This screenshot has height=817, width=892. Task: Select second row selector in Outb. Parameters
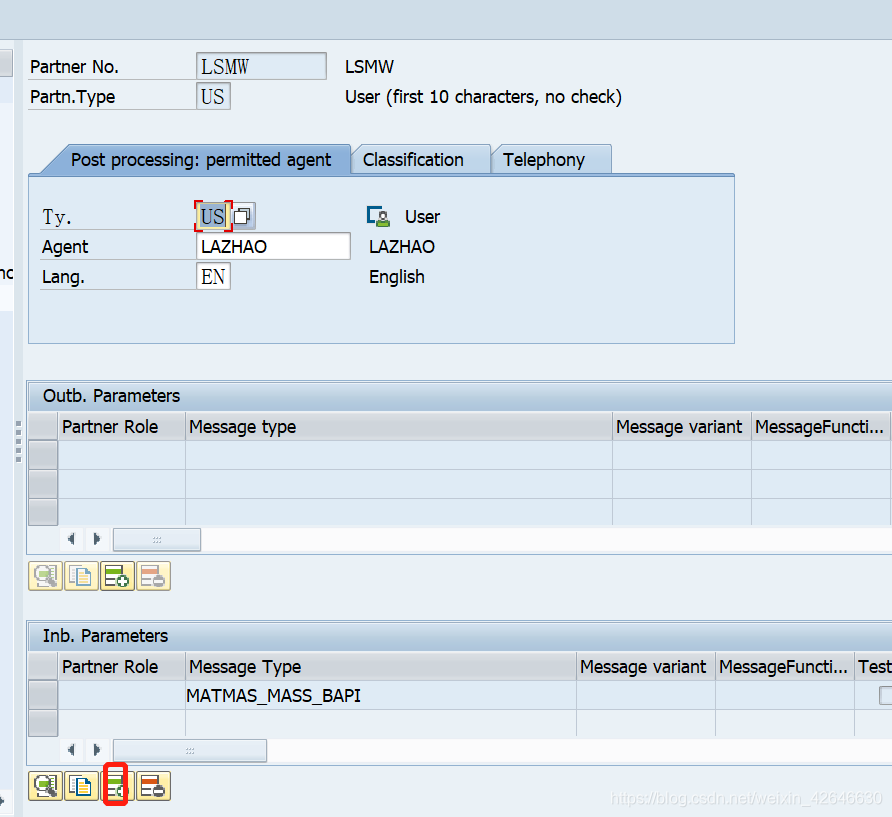coord(43,484)
